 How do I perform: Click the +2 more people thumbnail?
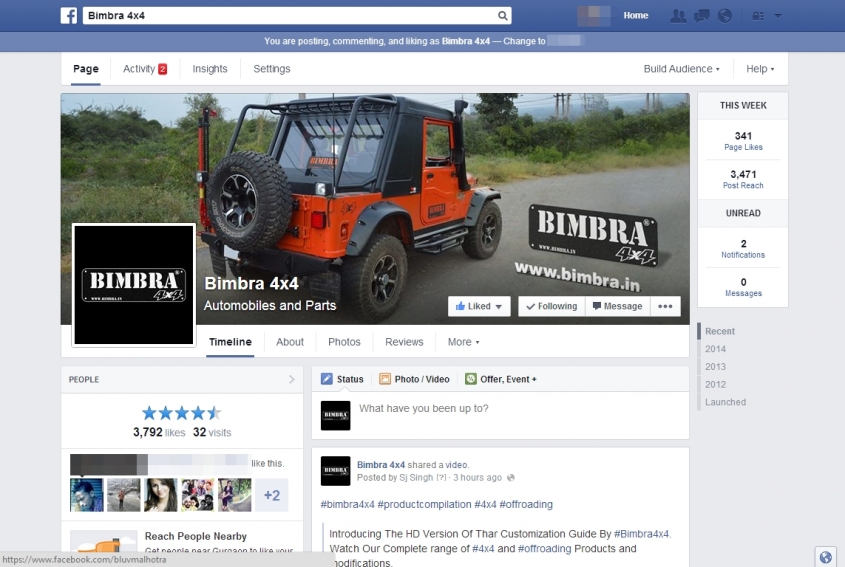pos(271,495)
